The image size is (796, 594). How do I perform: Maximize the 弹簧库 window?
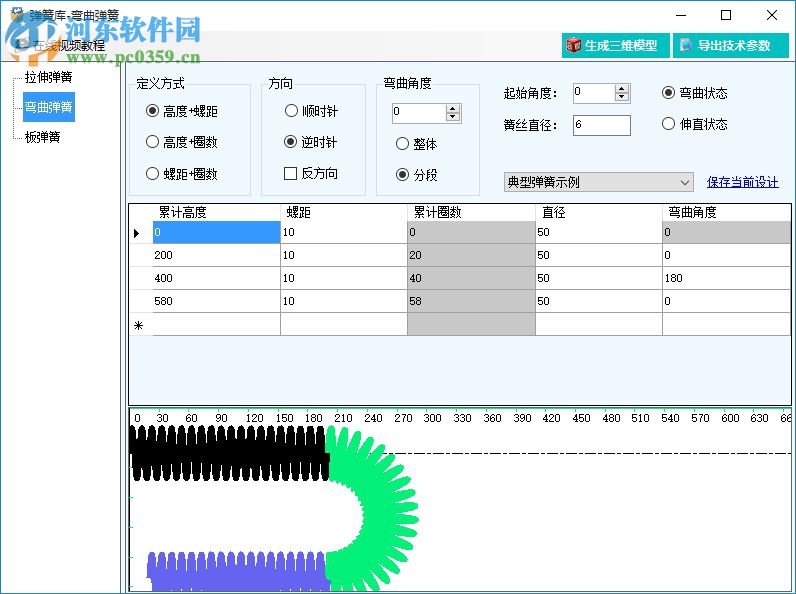(726, 15)
